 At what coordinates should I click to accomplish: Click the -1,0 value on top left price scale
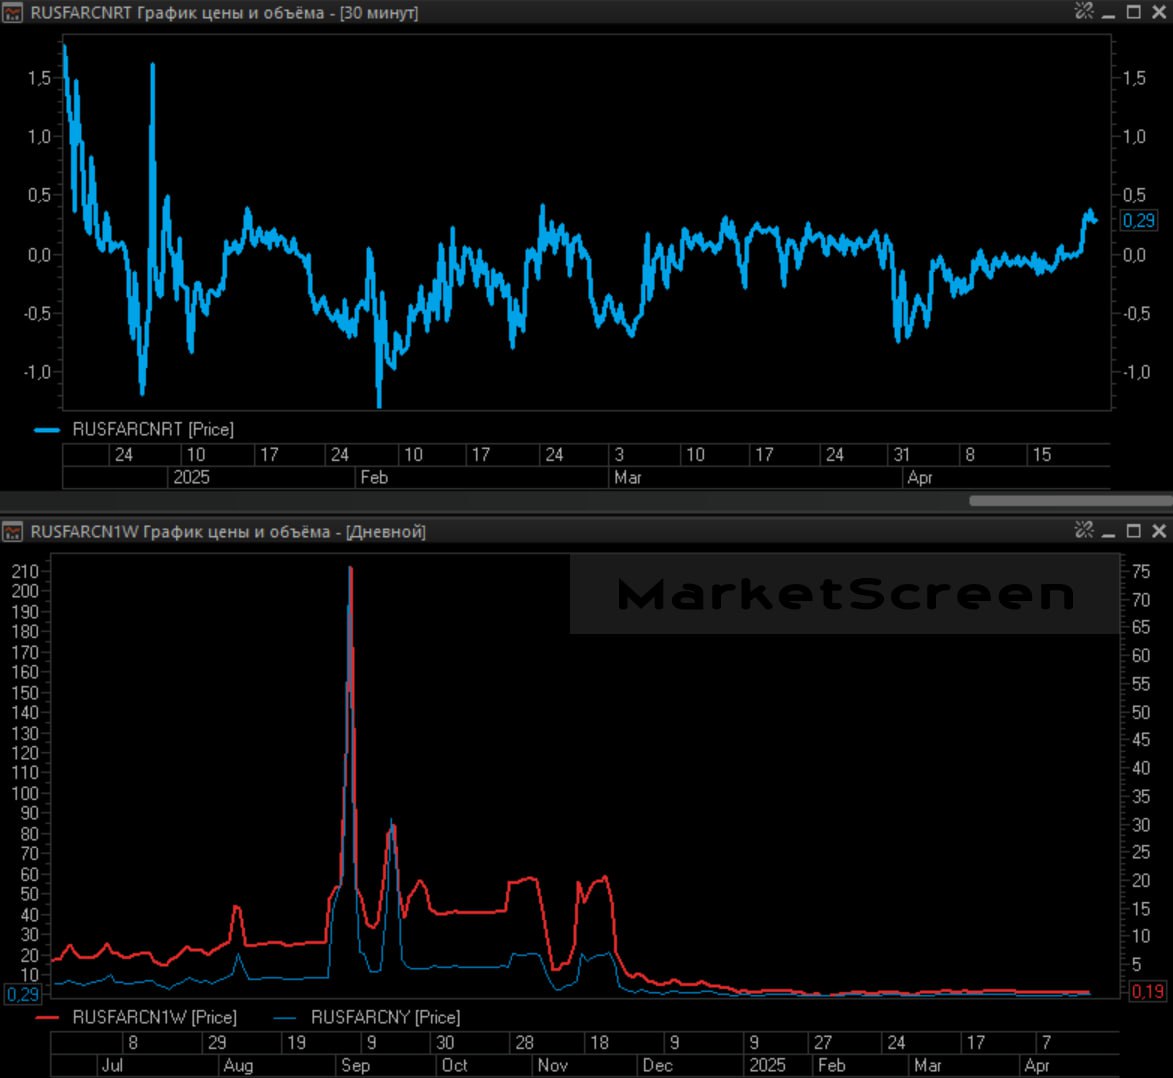(37, 372)
